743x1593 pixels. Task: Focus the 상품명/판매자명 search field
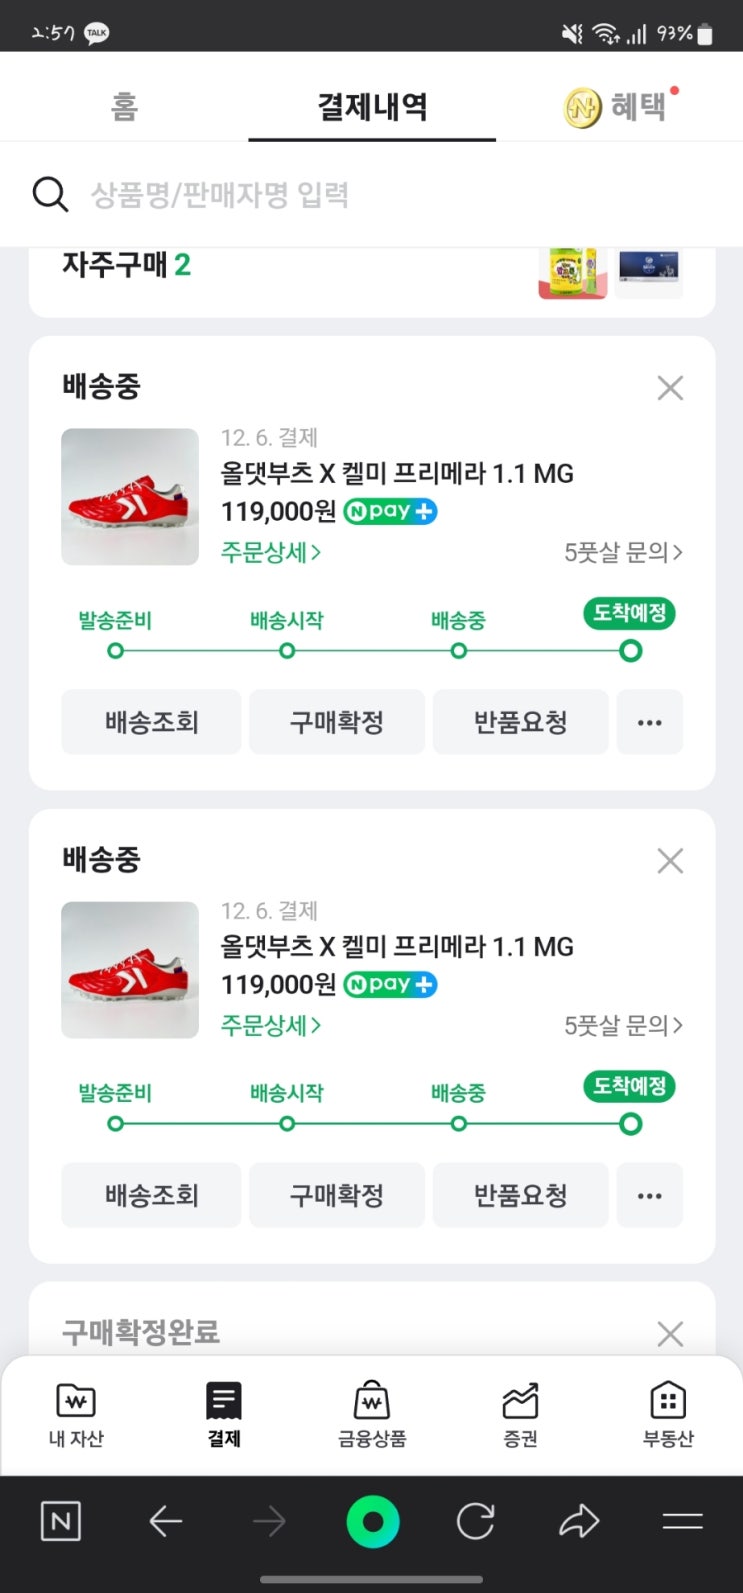380,194
